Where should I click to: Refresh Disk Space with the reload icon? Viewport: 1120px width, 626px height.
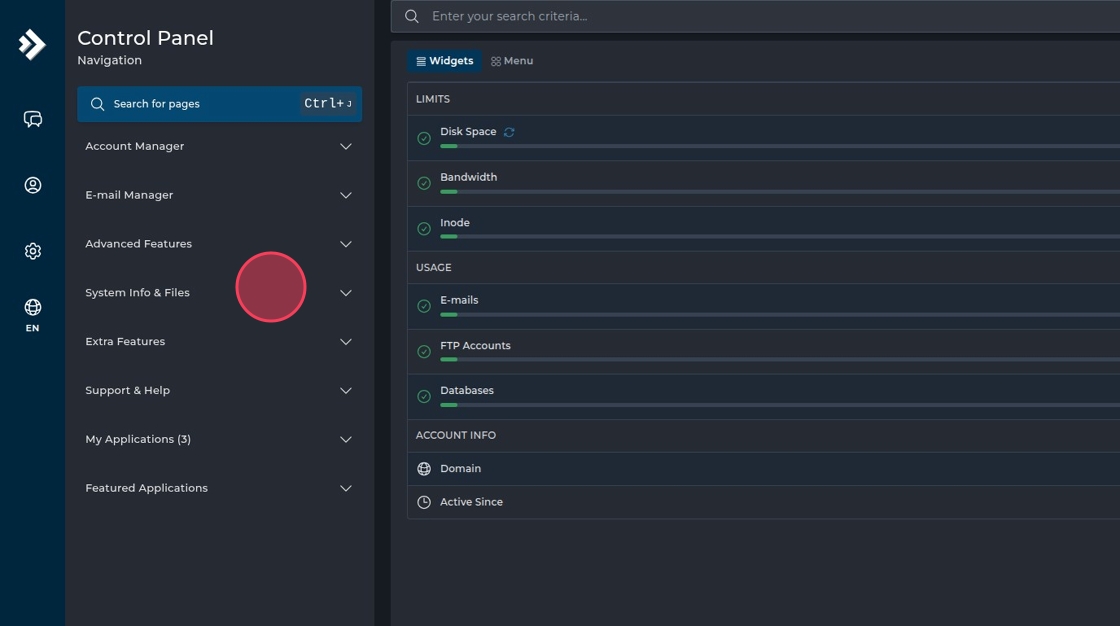pyautogui.click(x=509, y=132)
